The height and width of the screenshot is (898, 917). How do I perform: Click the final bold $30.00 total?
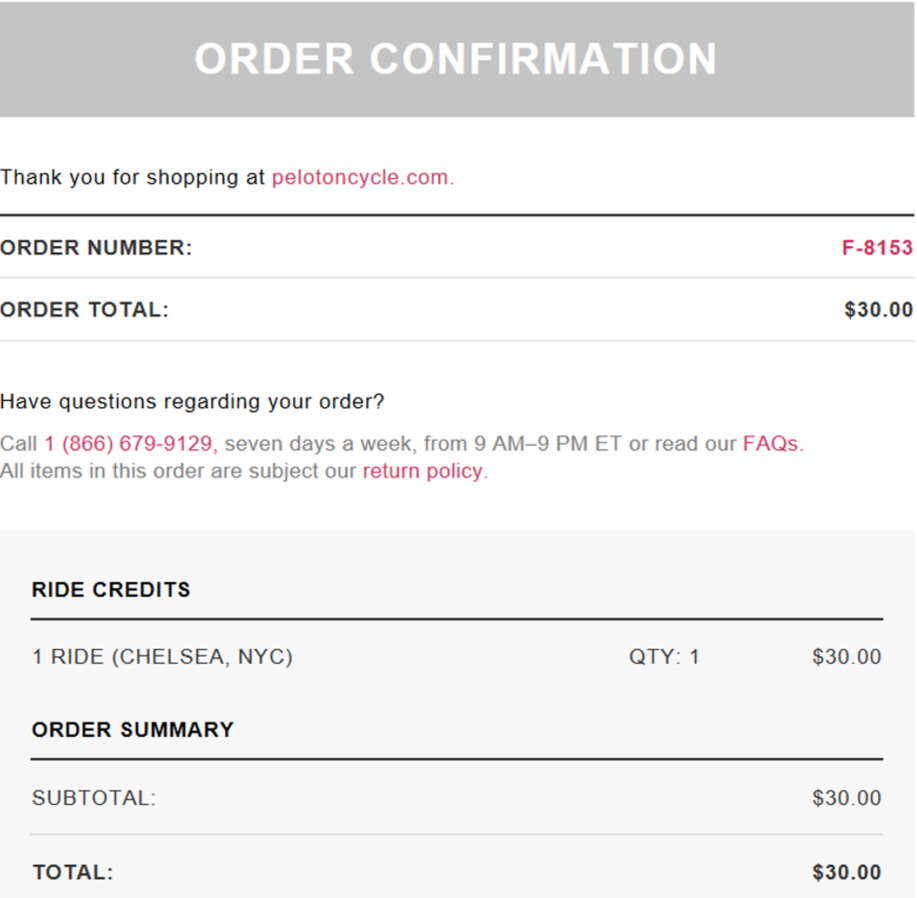pyautogui.click(x=846, y=873)
